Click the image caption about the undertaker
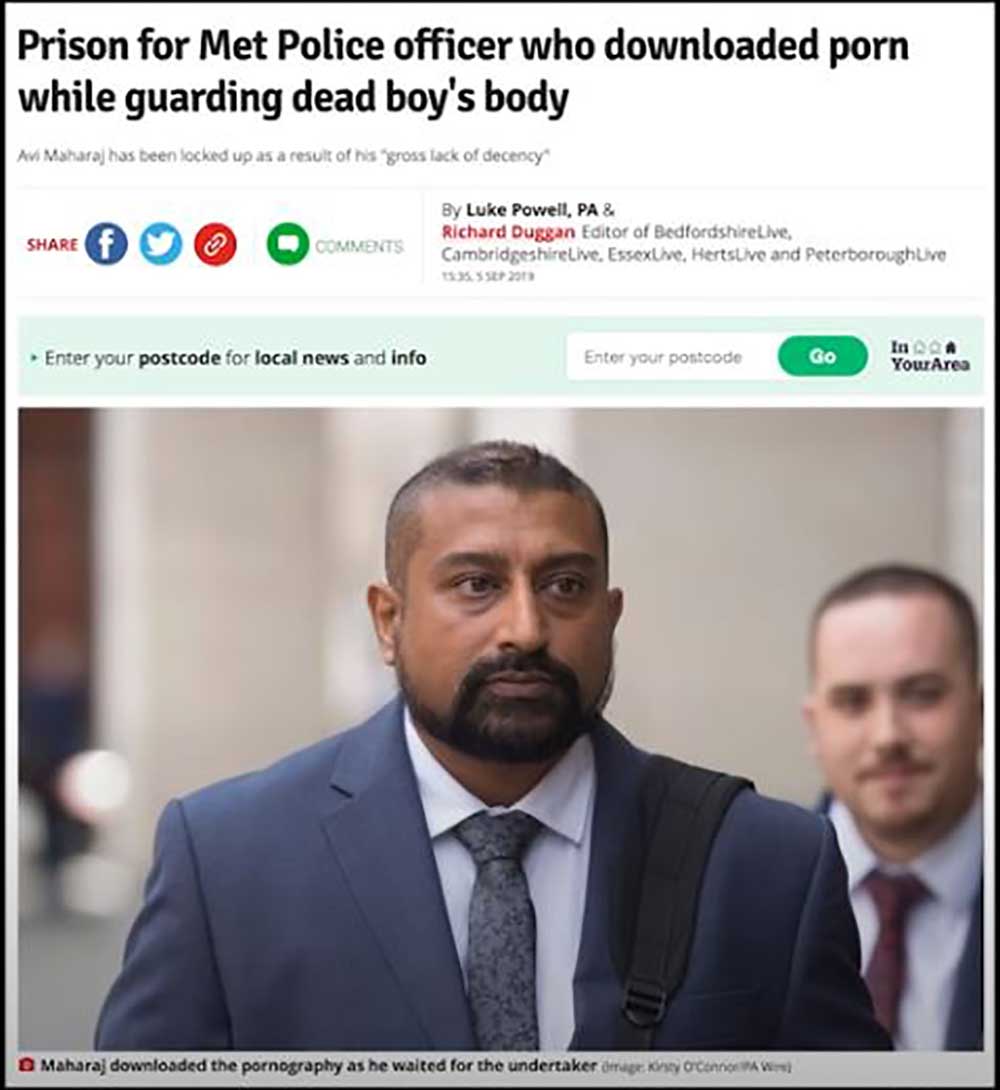 click(318, 1065)
